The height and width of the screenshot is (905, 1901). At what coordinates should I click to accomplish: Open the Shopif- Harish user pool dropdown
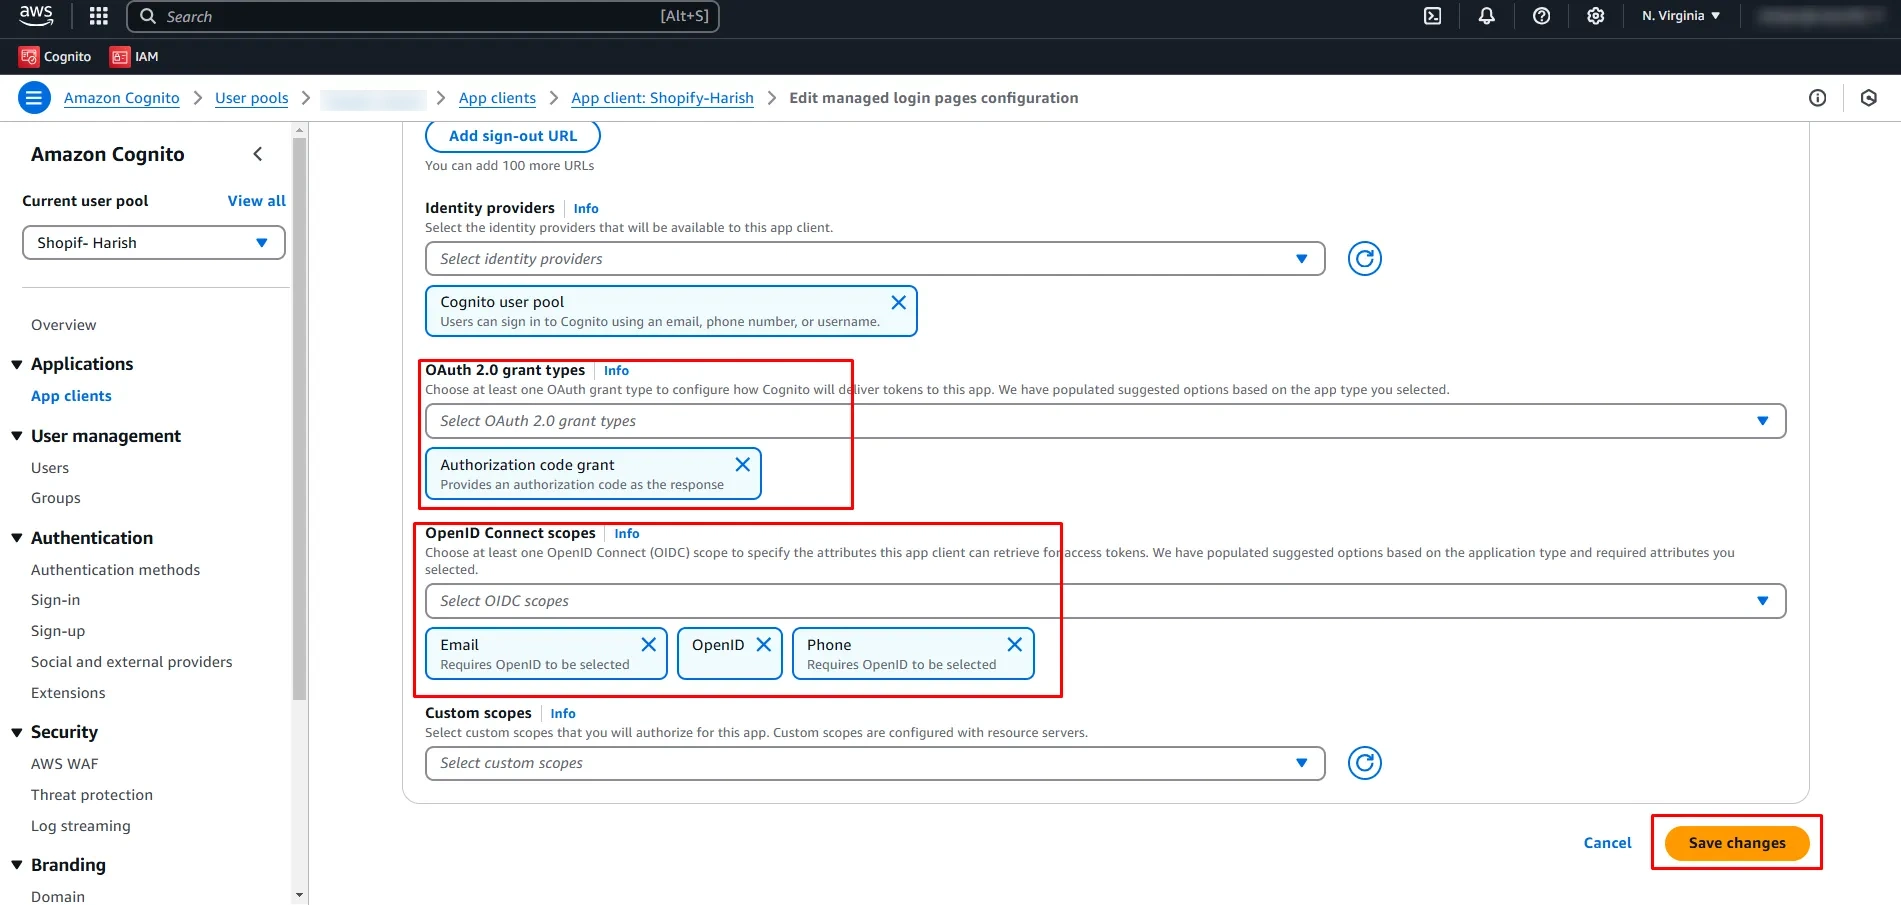[154, 243]
